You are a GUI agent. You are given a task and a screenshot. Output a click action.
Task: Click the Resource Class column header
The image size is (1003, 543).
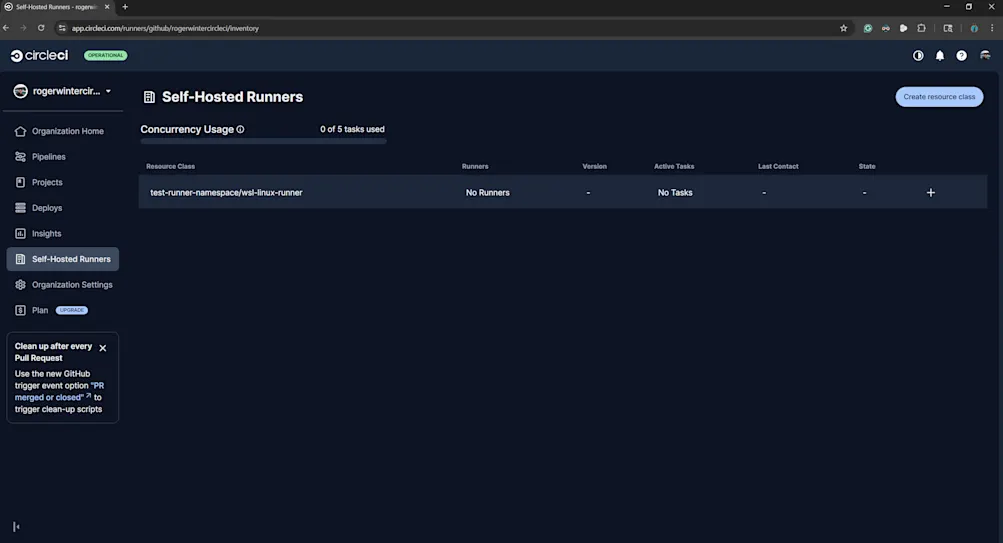click(170, 166)
